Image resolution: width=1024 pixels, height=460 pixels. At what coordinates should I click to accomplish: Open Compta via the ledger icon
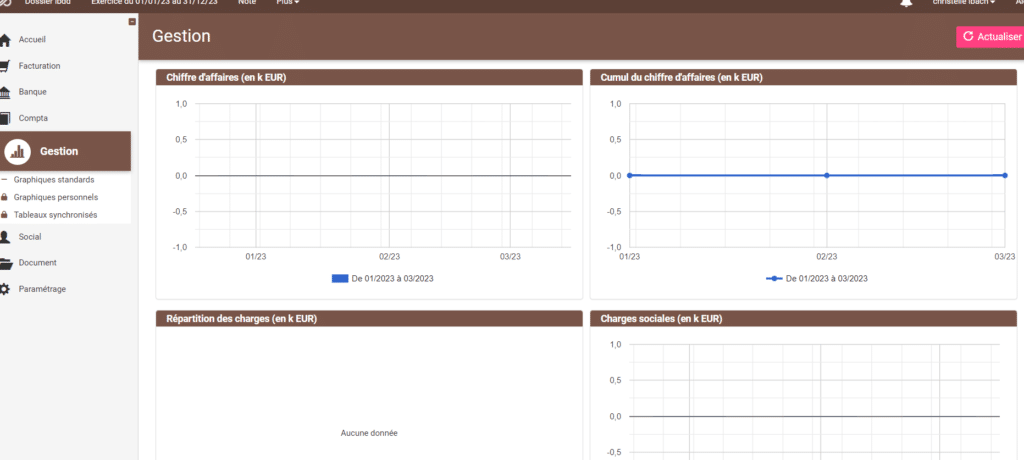click(x=5, y=118)
